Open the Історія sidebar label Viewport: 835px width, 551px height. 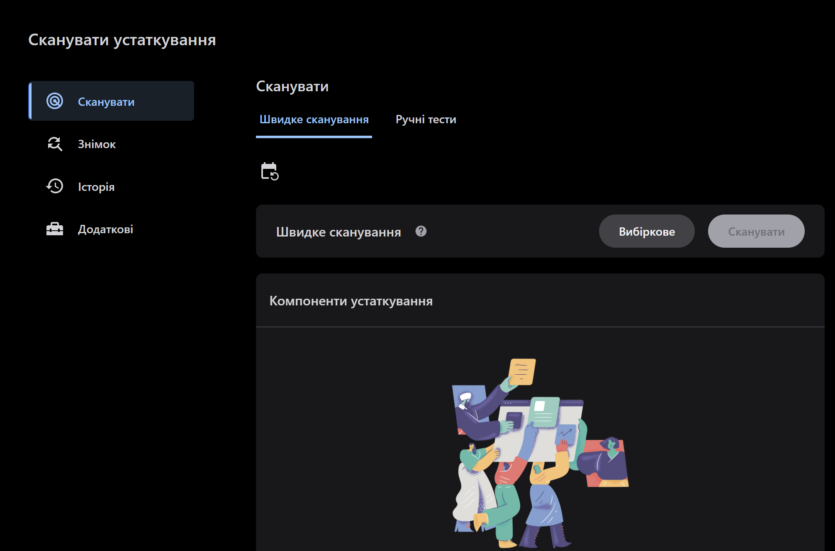click(x=96, y=187)
